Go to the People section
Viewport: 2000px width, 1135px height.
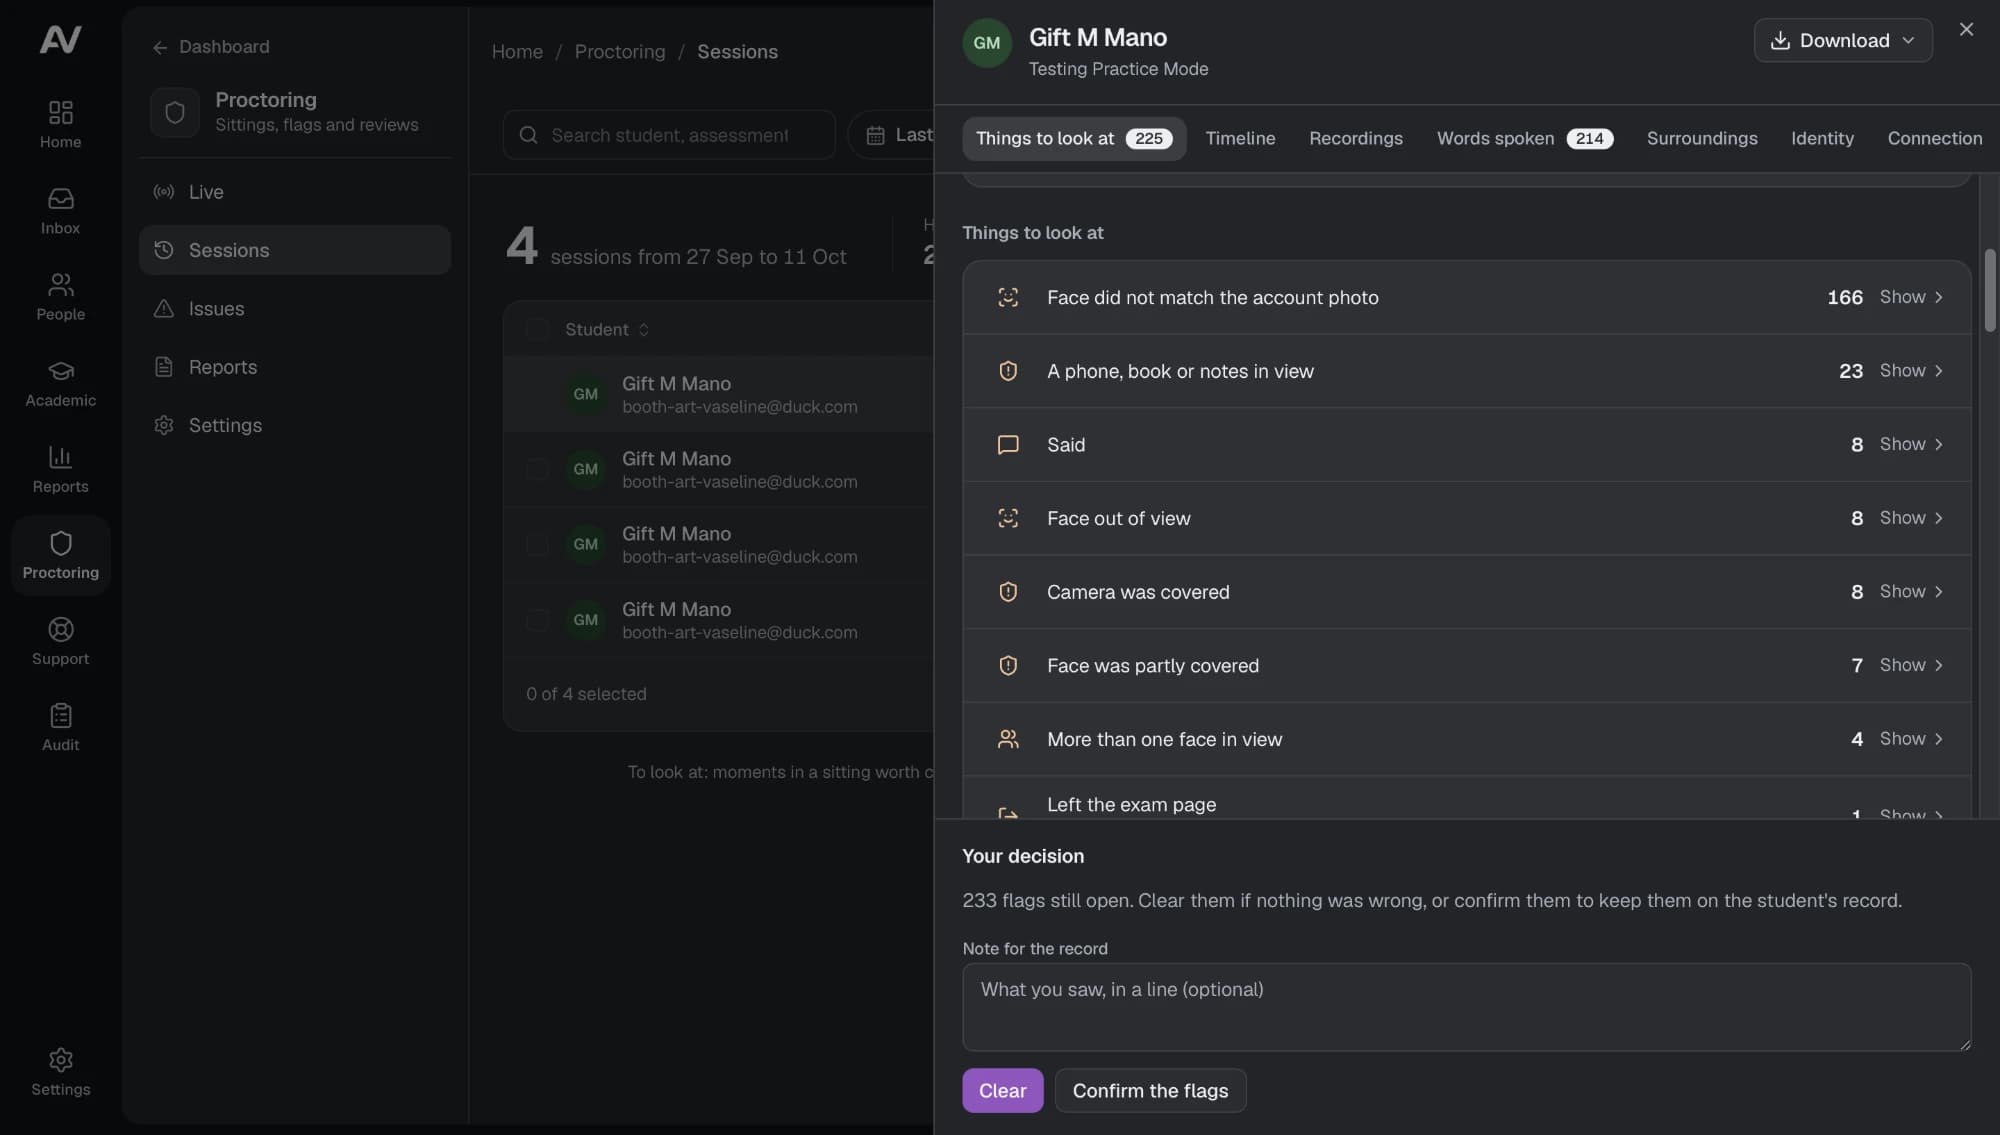pyautogui.click(x=60, y=296)
